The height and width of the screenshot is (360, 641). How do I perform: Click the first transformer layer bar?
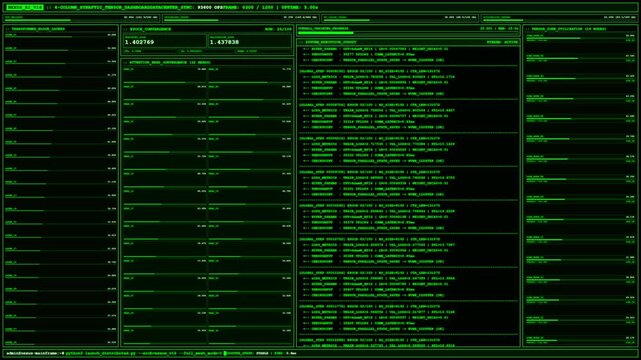tap(61, 37)
